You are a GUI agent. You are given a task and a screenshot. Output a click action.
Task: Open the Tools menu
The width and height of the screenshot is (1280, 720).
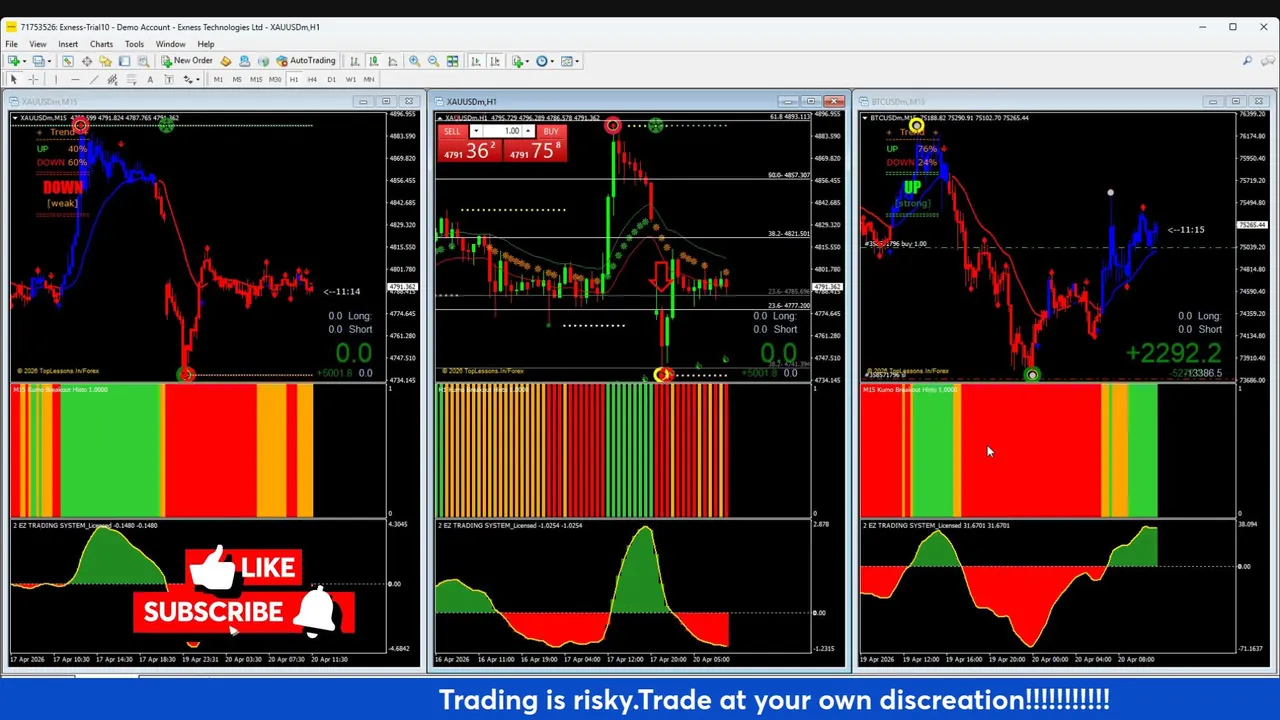[134, 44]
